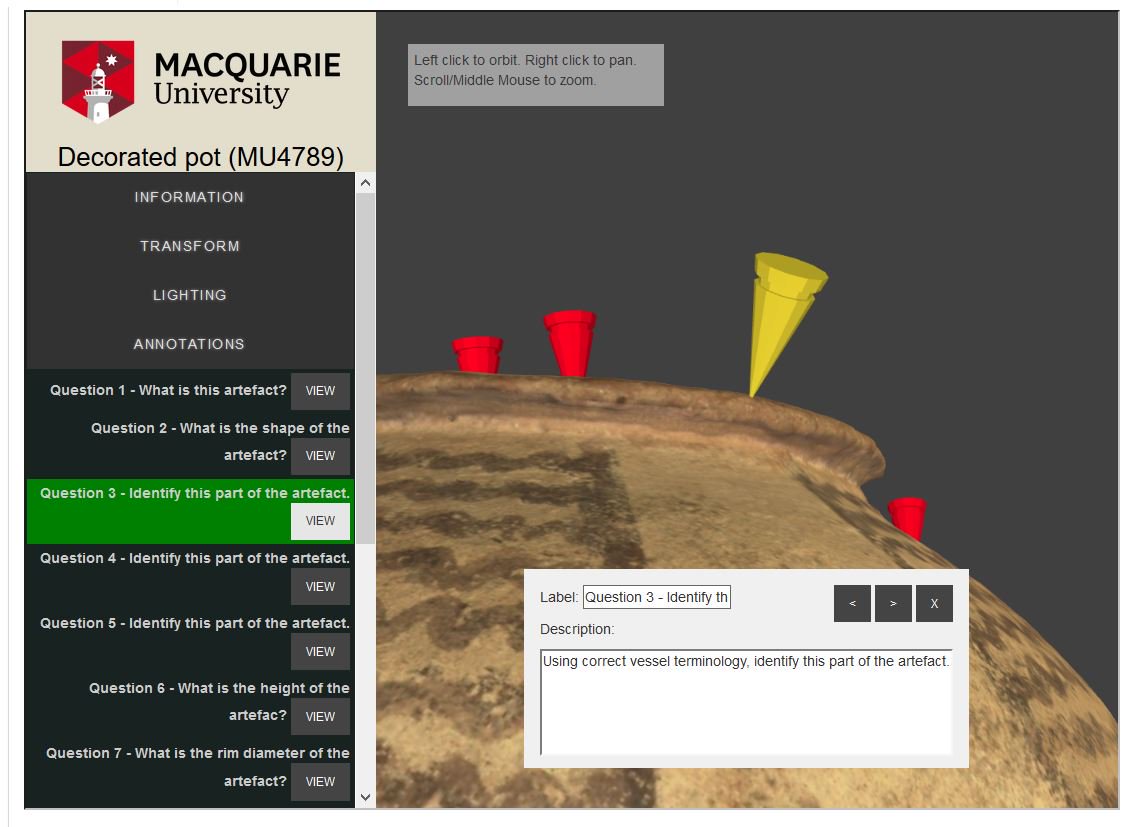View highlighted Question 3 annotation

point(320,521)
